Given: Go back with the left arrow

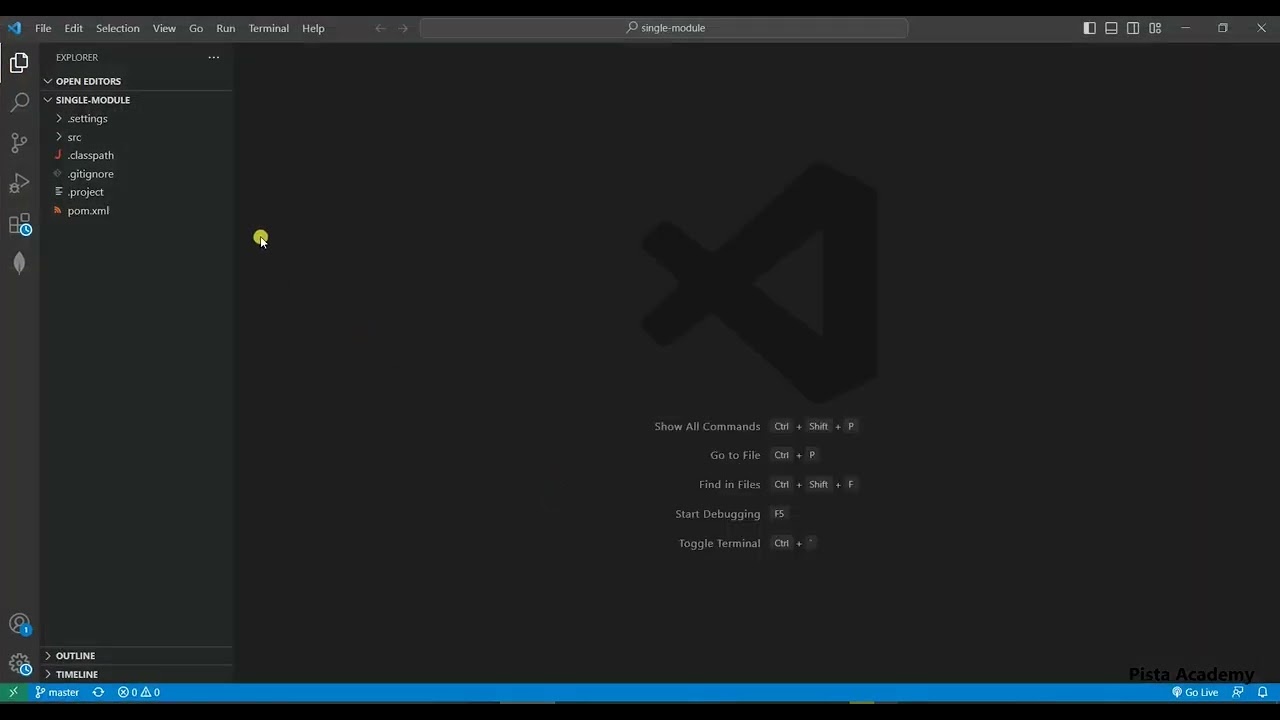Looking at the screenshot, I should pyautogui.click(x=380, y=28).
